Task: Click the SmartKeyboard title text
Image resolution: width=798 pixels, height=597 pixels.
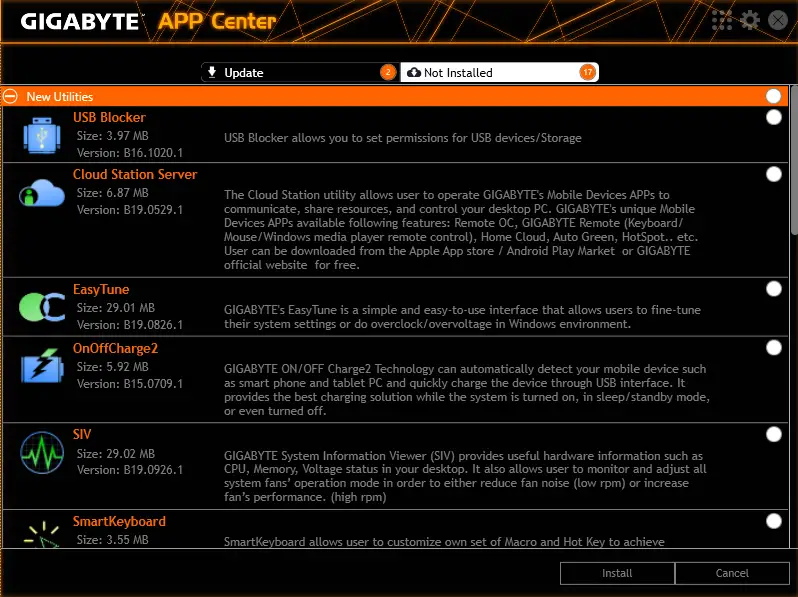Action: coord(119,522)
